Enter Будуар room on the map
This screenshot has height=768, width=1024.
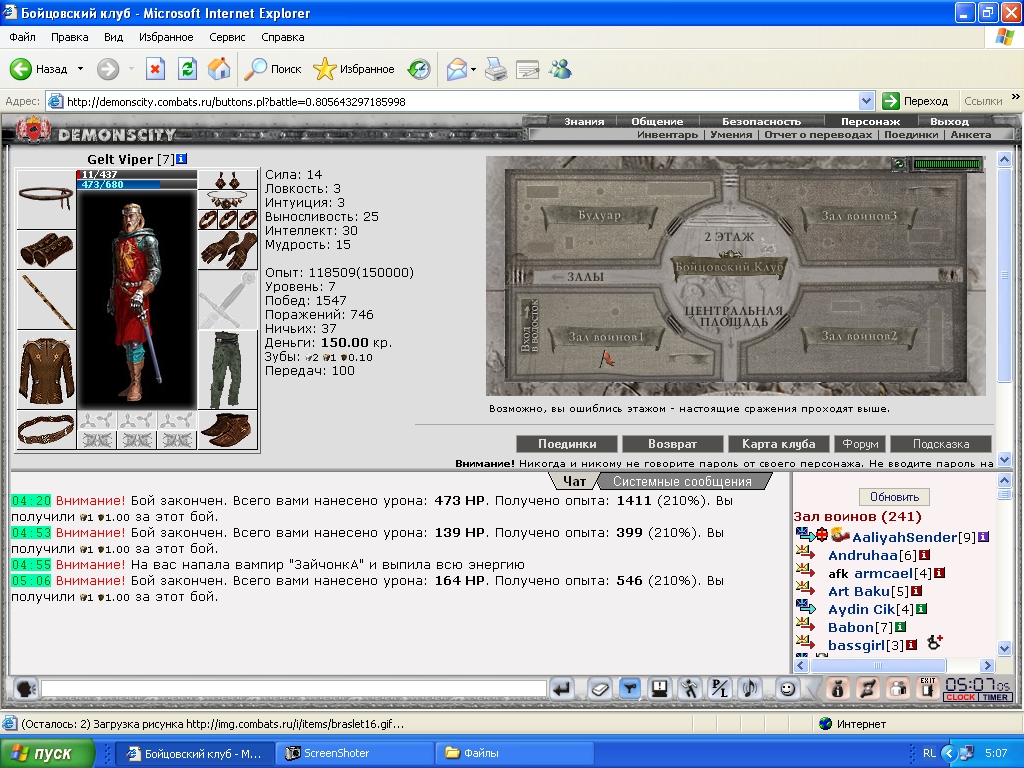coord(599,215)
